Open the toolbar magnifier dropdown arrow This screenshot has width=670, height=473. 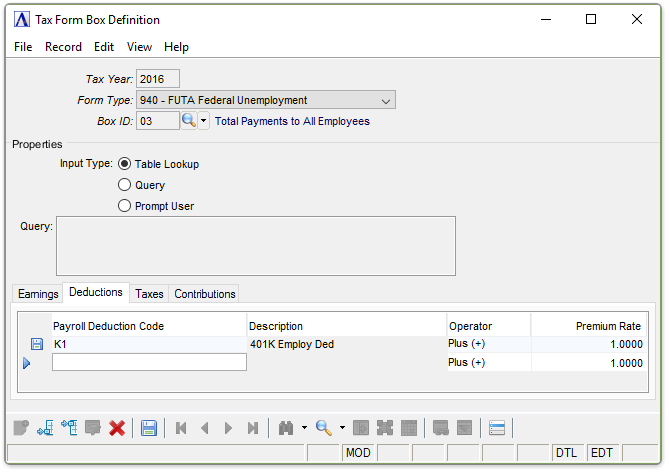click(x=342, y=428)
